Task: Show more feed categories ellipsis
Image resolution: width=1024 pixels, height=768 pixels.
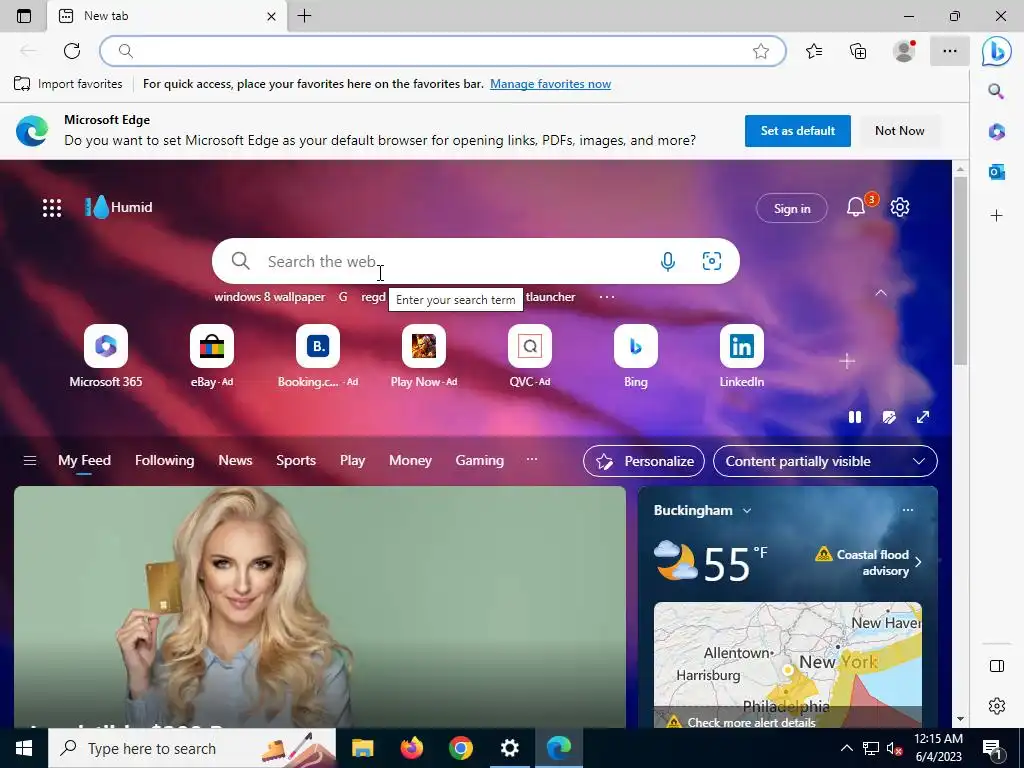Action: point(532,460)
